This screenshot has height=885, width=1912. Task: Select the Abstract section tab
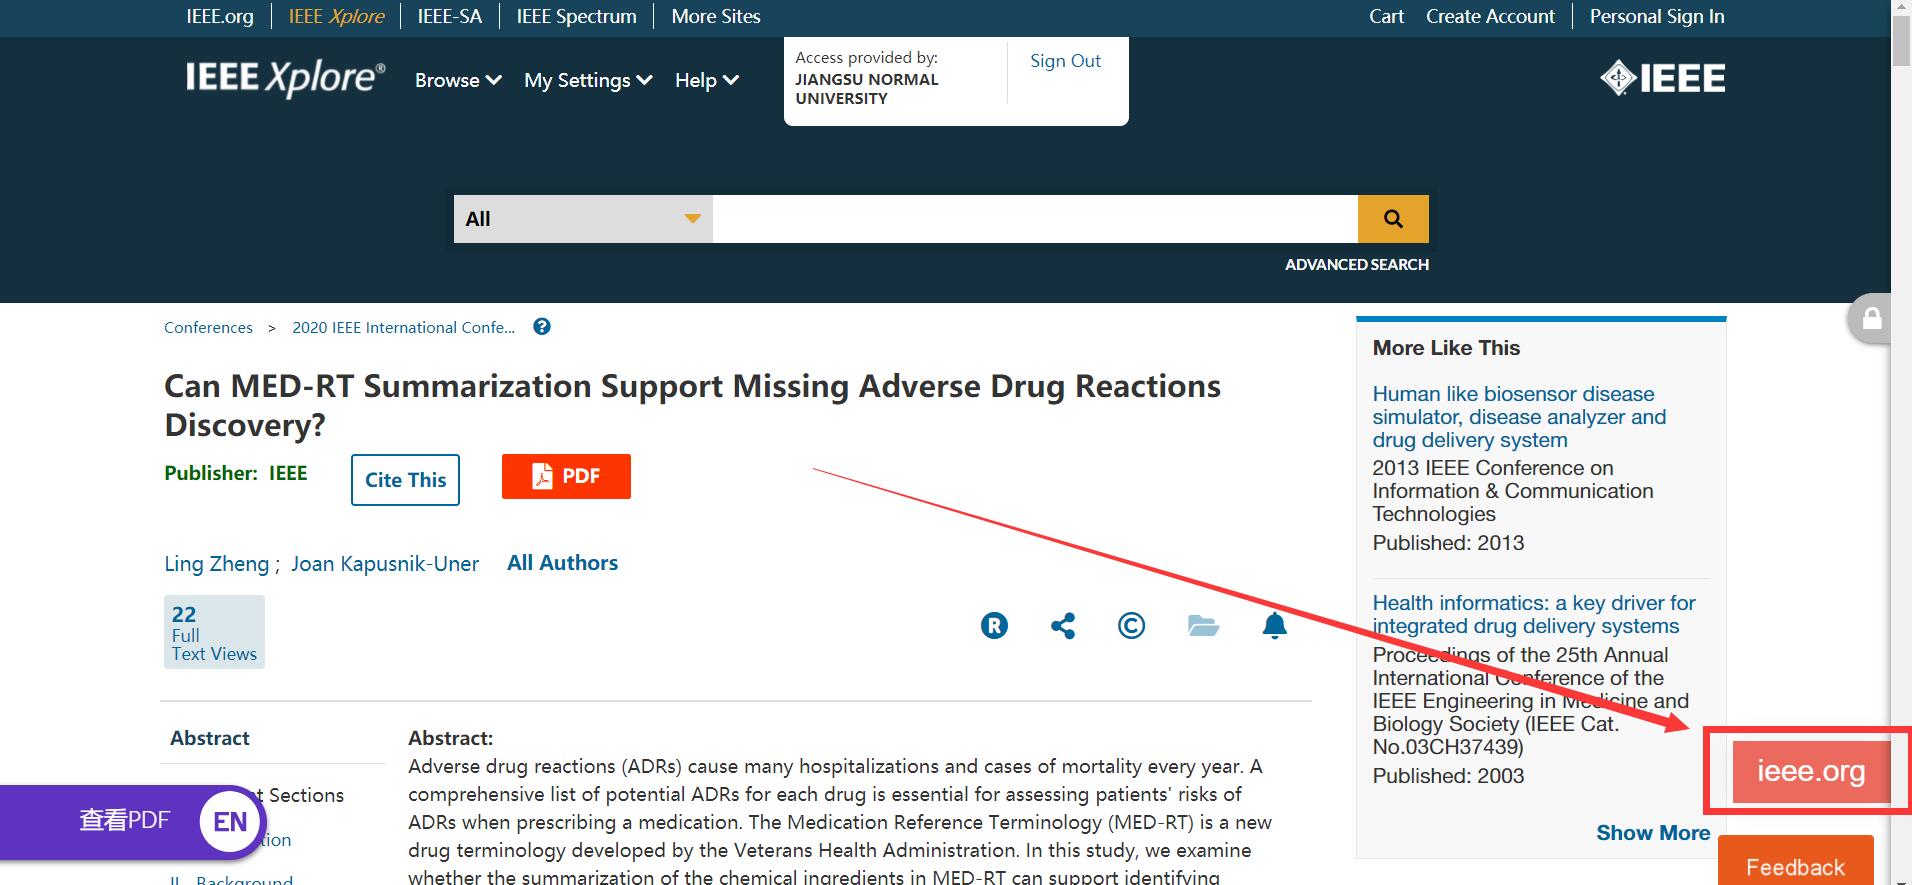(210, 738)
